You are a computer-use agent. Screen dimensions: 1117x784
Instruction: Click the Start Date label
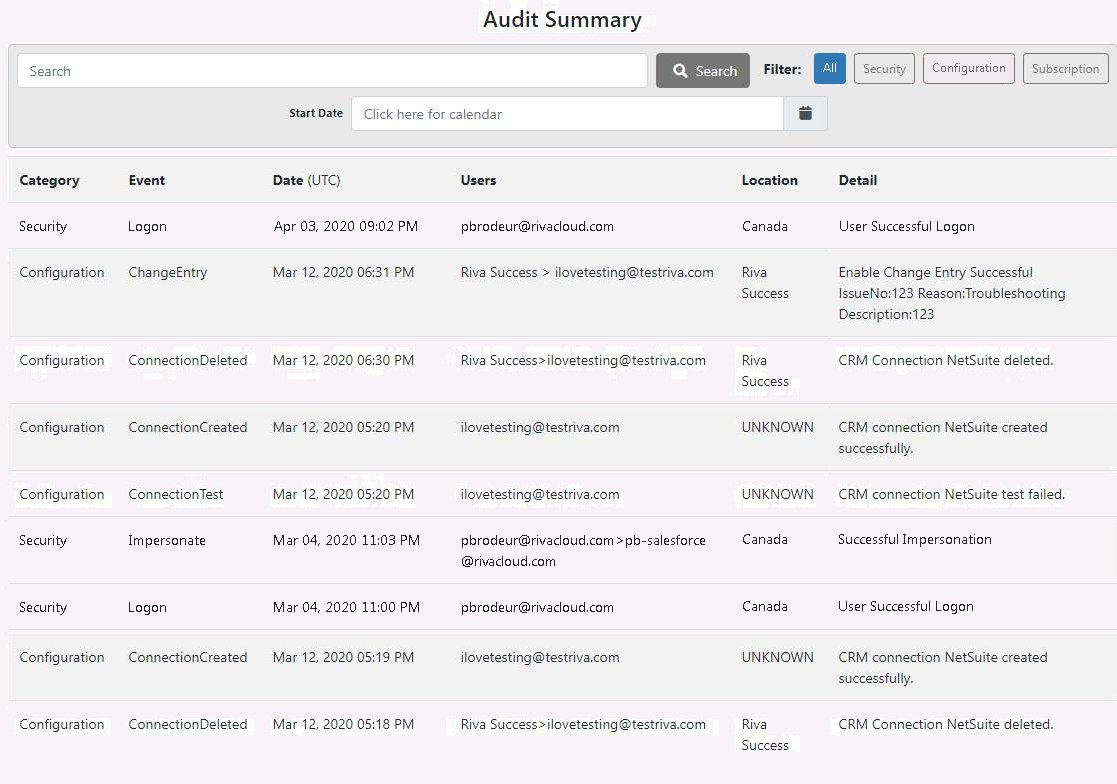(316, 113)
